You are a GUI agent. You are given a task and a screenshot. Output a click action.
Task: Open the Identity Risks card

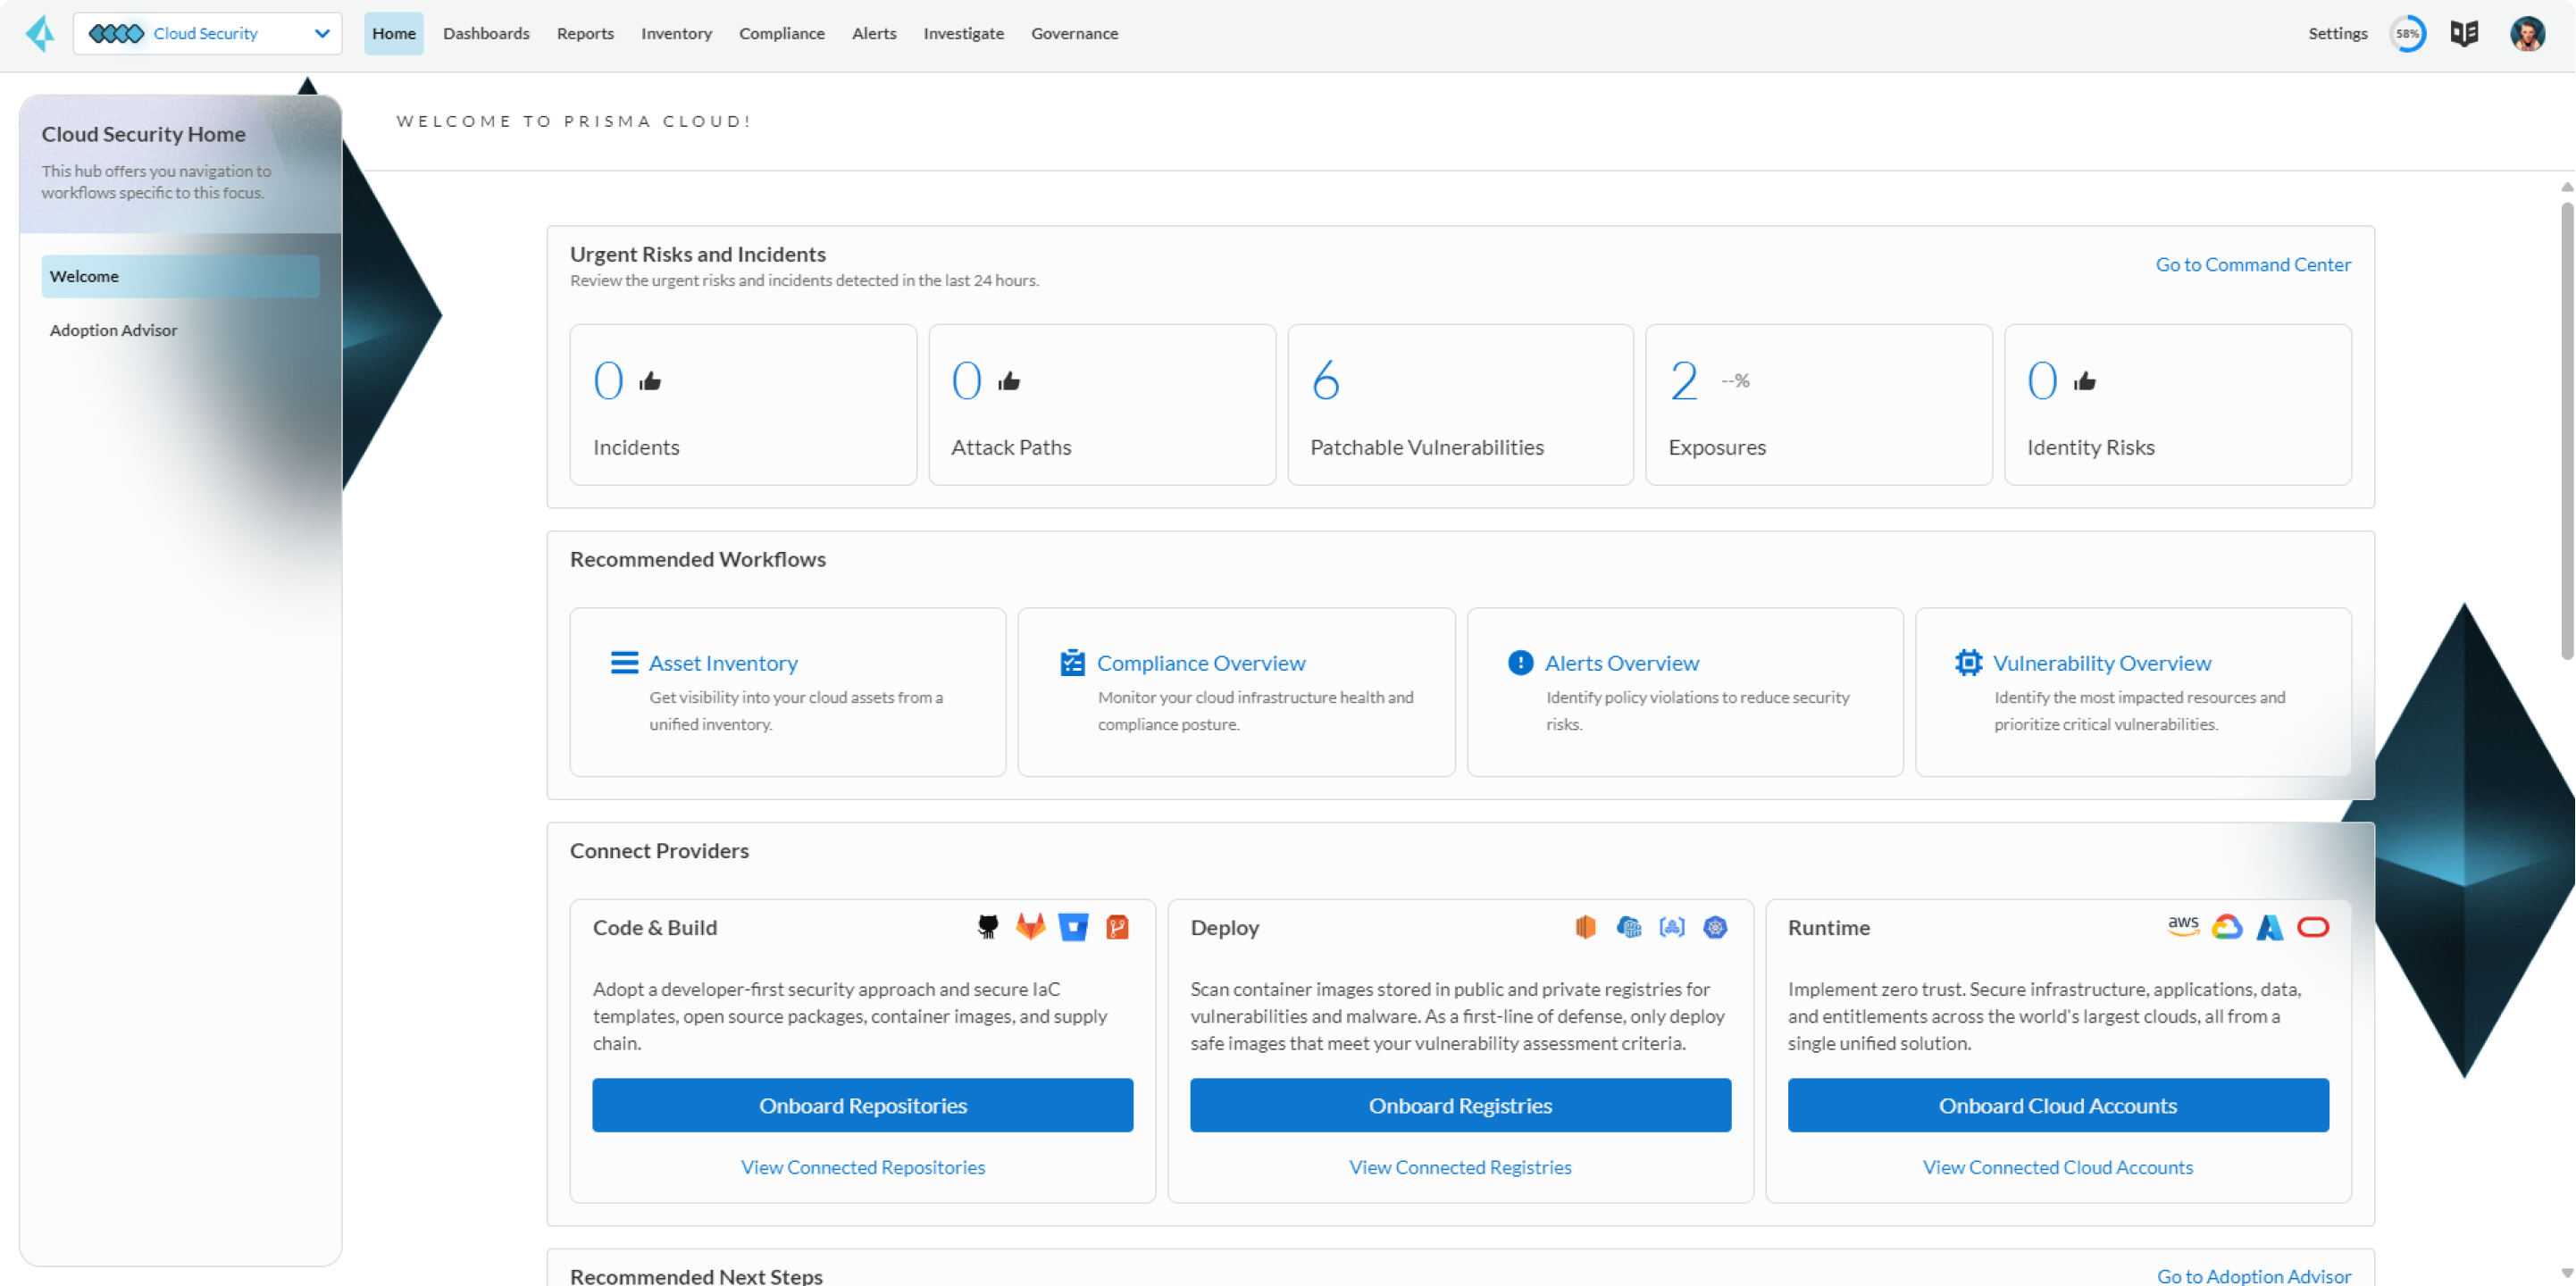pos(2177,404)
